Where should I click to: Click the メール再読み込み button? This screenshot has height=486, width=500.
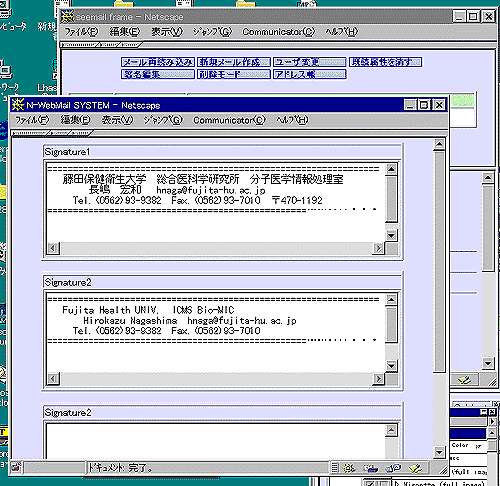click(x=158, y=62)
